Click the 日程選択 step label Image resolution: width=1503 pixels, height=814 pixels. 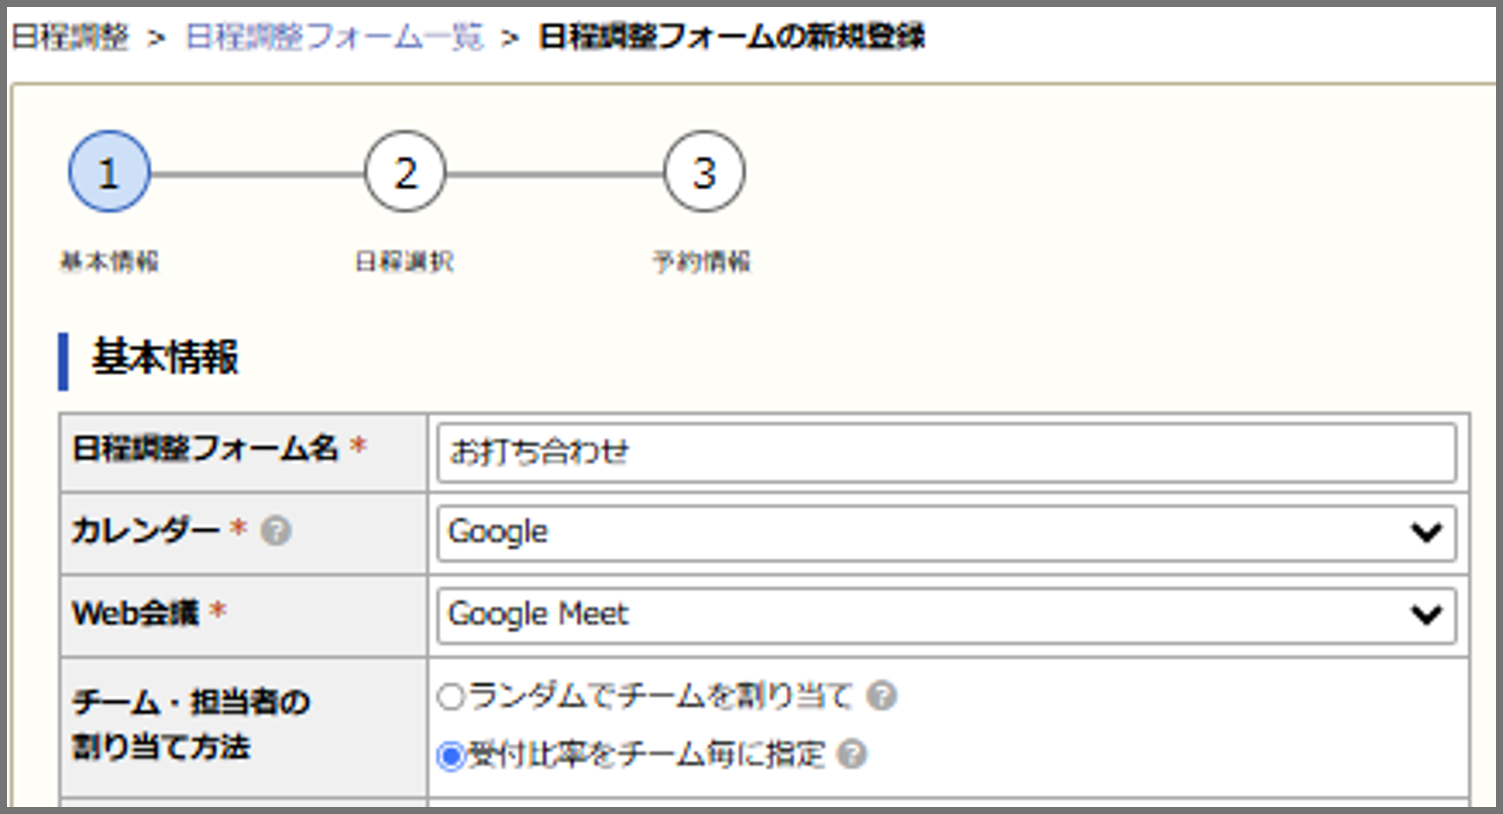point(405,262)
